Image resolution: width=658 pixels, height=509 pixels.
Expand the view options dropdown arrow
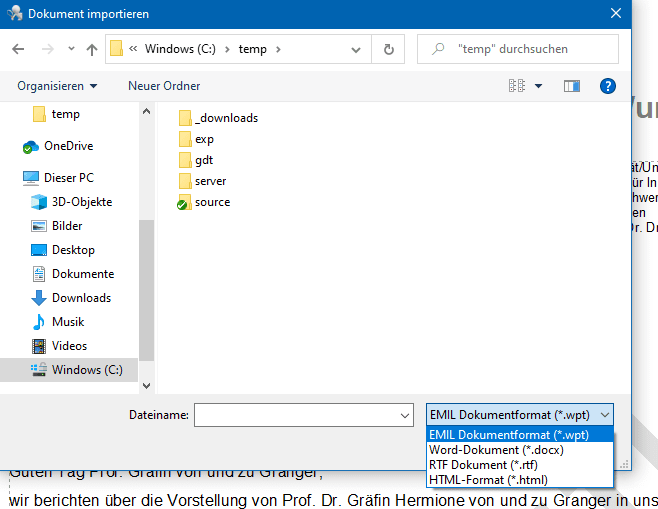(539, 86)
